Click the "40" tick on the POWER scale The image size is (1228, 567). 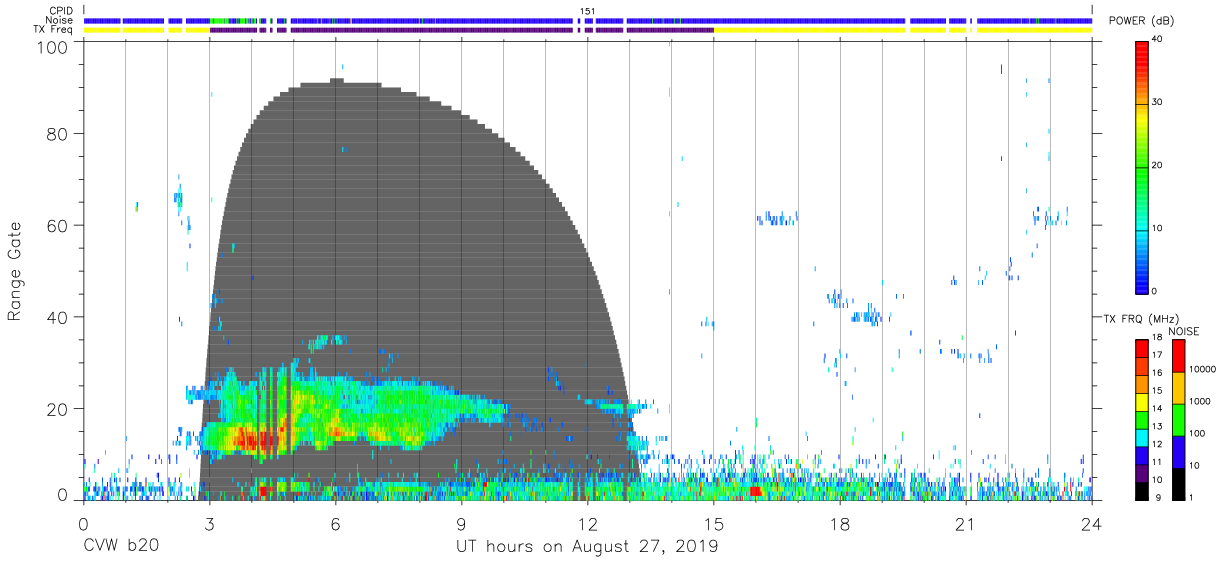pos(1159,39)
